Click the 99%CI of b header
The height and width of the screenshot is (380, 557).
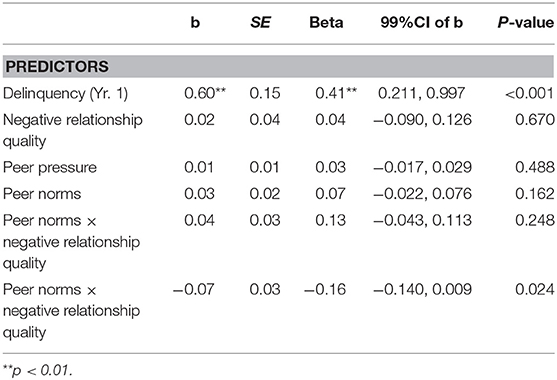[422, 23]
